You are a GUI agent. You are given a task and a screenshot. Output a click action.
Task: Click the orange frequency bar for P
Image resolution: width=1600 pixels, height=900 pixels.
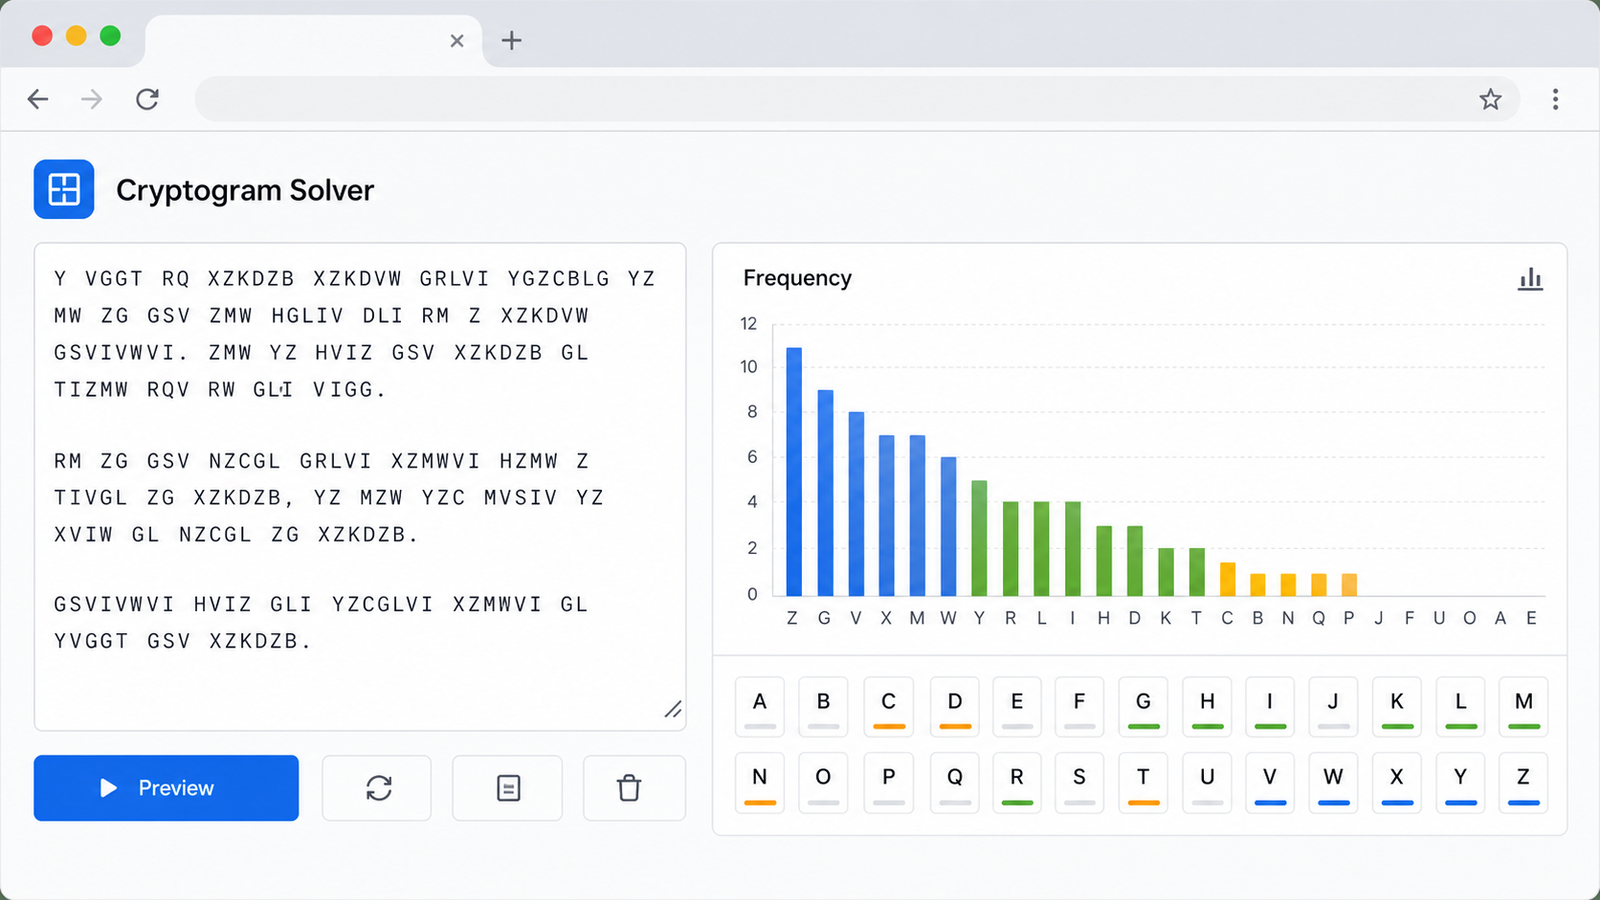tap(1349, 585)
